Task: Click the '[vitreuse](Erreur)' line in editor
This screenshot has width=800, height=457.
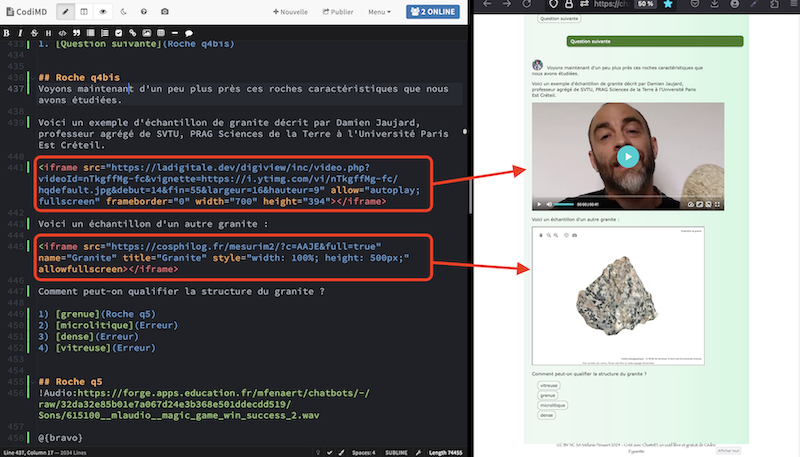Action: point(97,348)
